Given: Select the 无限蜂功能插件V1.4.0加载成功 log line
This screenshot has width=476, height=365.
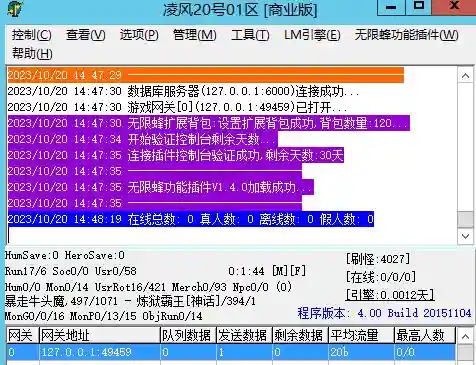Looking at the screenshot, I should [161, 187].
